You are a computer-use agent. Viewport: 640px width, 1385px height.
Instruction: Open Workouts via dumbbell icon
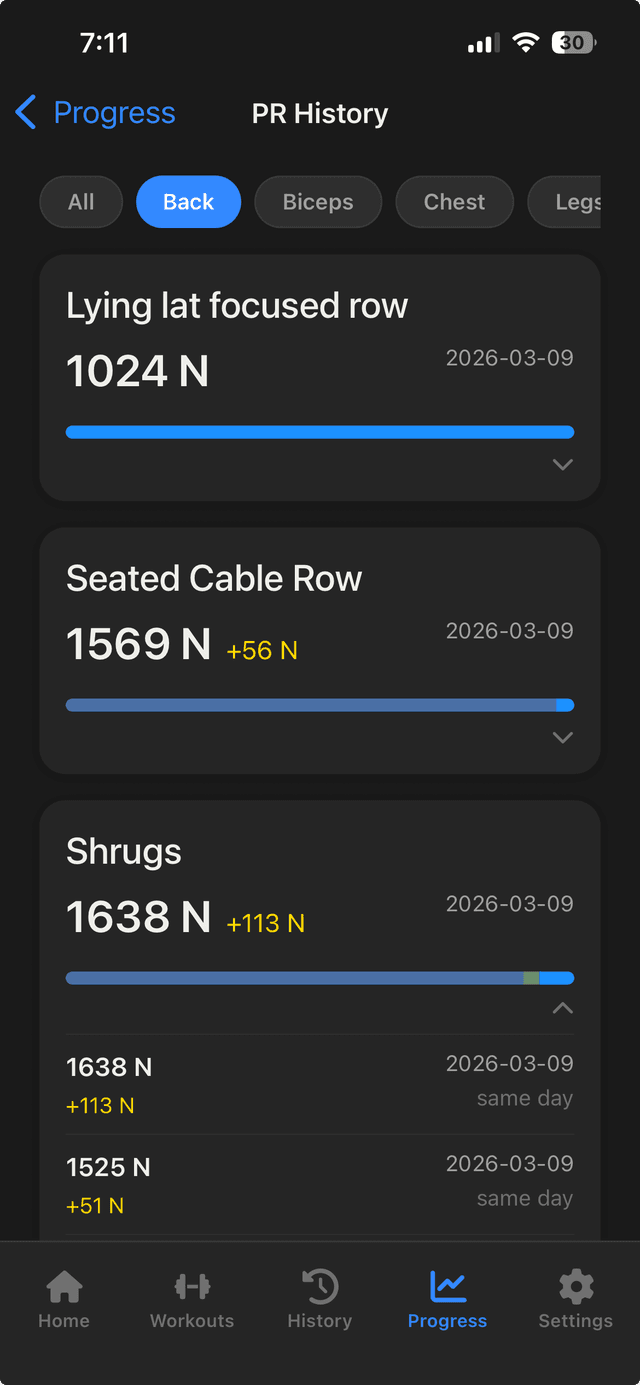pos(192,1286)
